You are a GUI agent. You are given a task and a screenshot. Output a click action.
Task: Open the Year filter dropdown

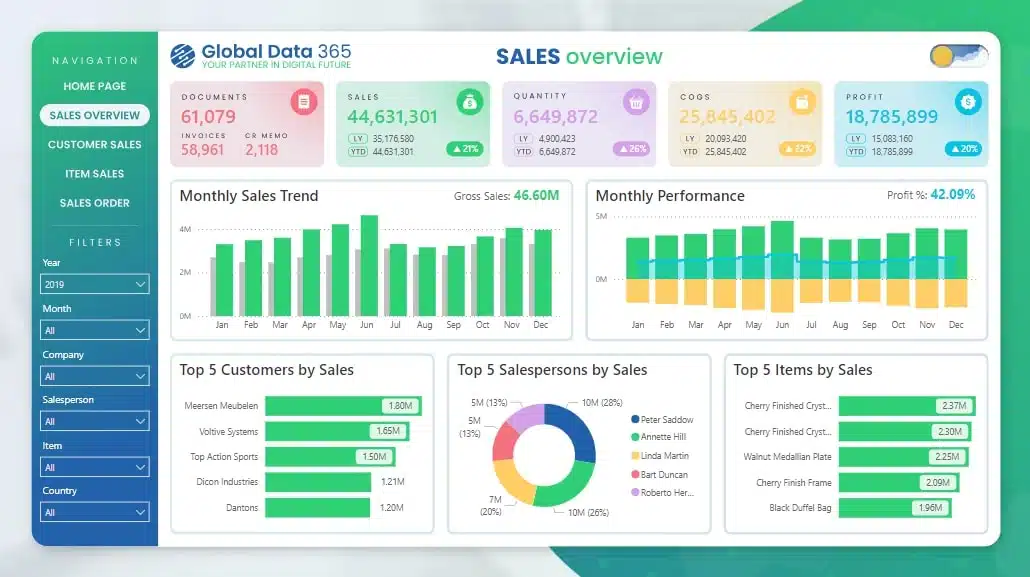pos(95,285)
